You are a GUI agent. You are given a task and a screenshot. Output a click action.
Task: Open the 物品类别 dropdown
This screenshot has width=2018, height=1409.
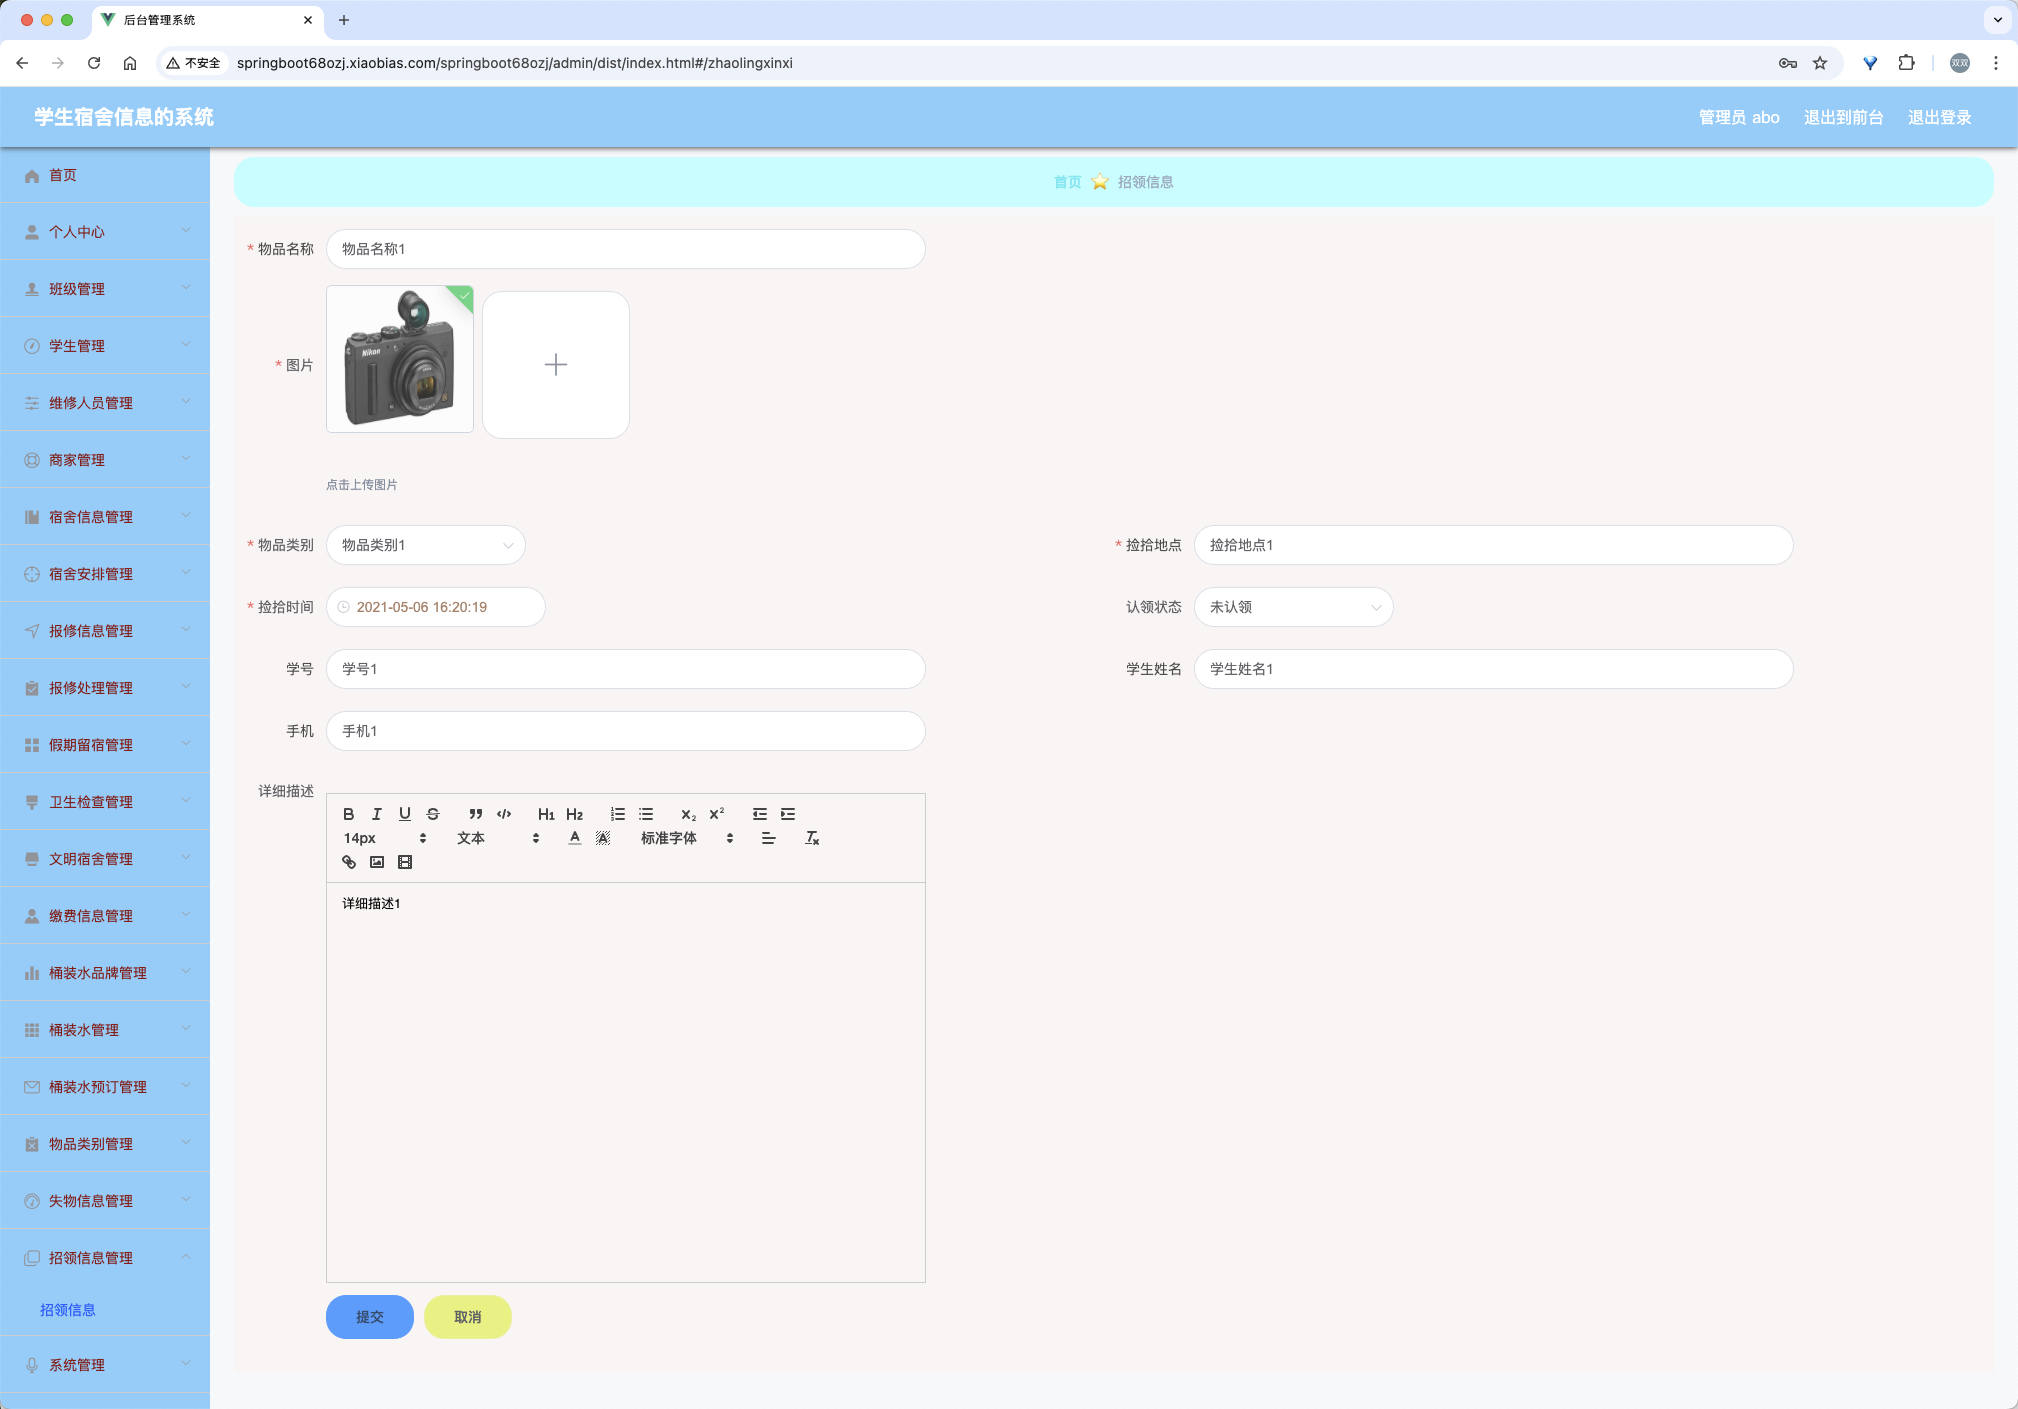click(x=426, y=545)
